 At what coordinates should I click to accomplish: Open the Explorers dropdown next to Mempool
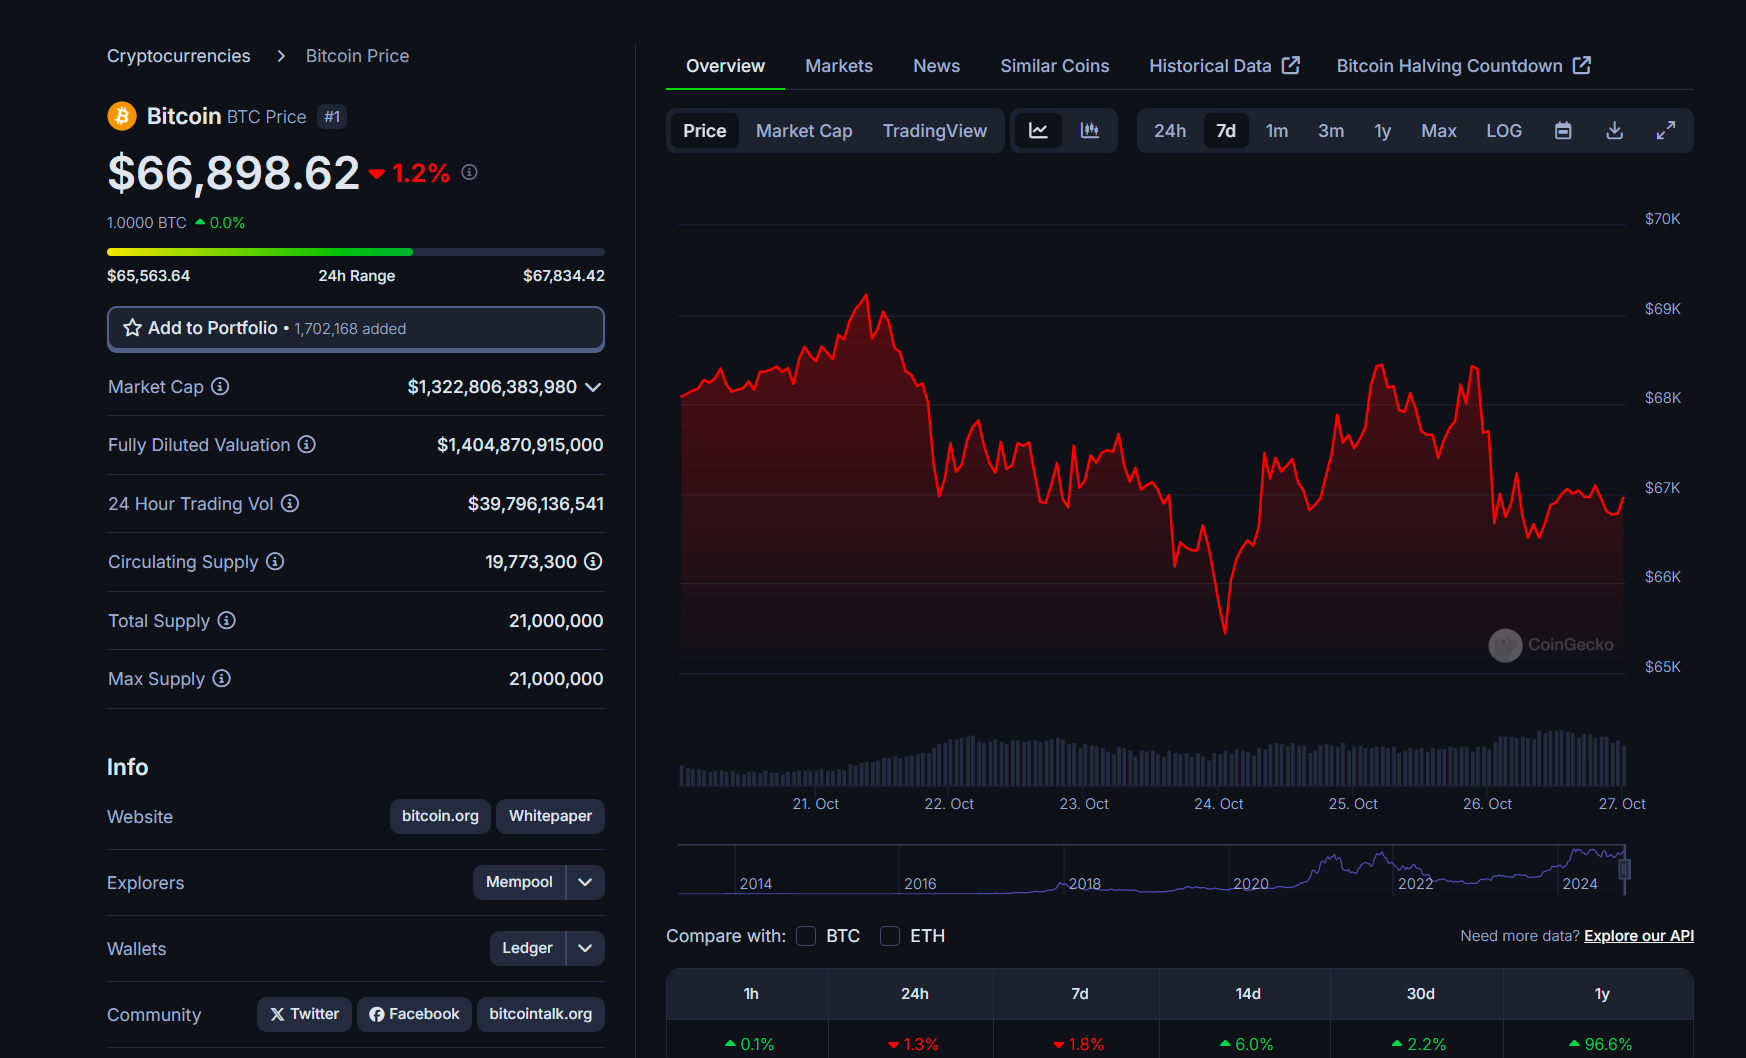coord(585,882)
